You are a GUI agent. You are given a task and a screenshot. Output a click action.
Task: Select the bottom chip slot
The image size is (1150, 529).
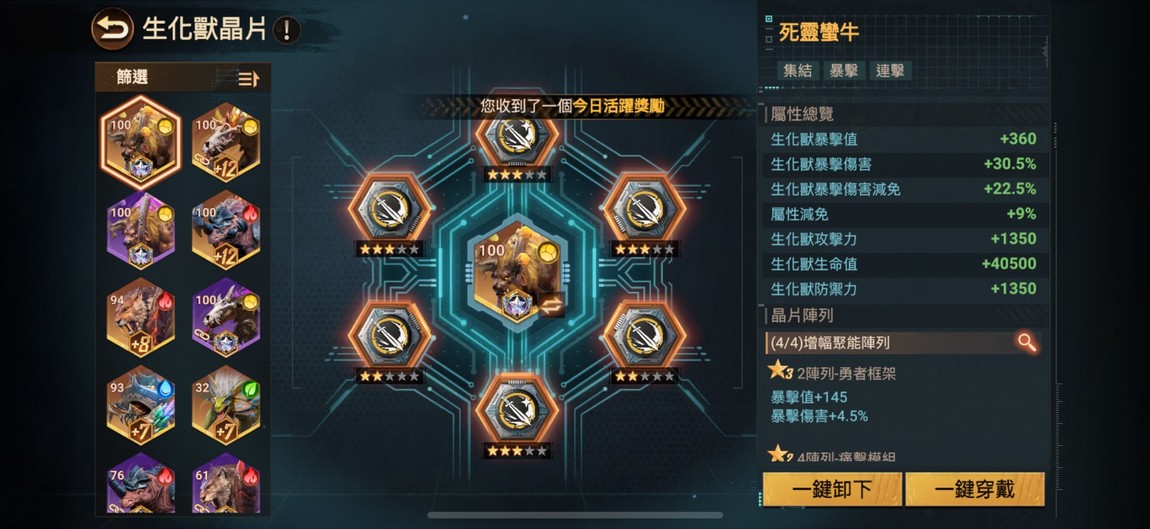tap(517, 409)
